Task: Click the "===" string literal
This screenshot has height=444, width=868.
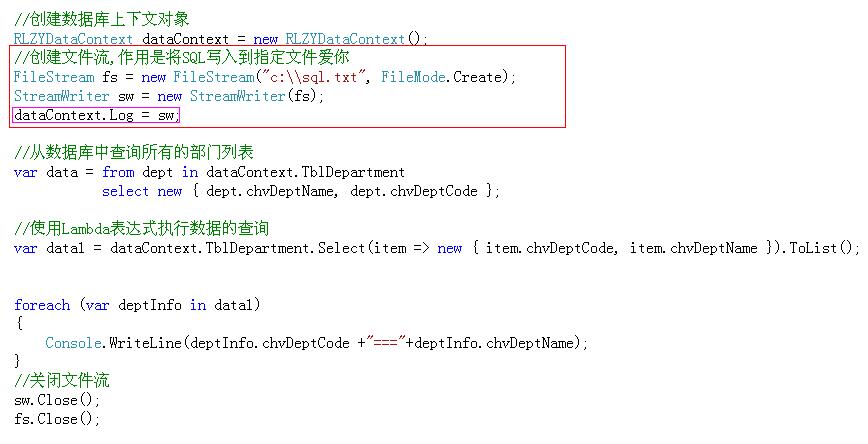Action: [x=386, y=343]
